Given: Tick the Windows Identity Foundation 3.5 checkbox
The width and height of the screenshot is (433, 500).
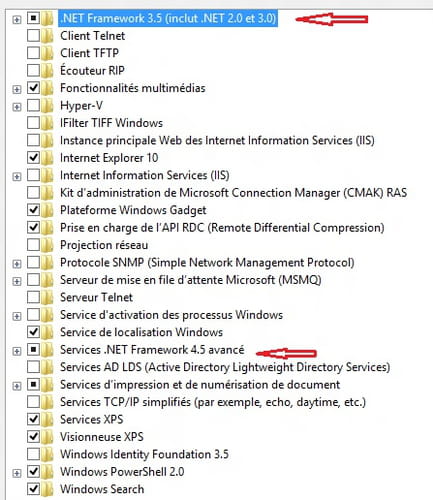Looking at the screenshot, I should [x=33, y=454].
